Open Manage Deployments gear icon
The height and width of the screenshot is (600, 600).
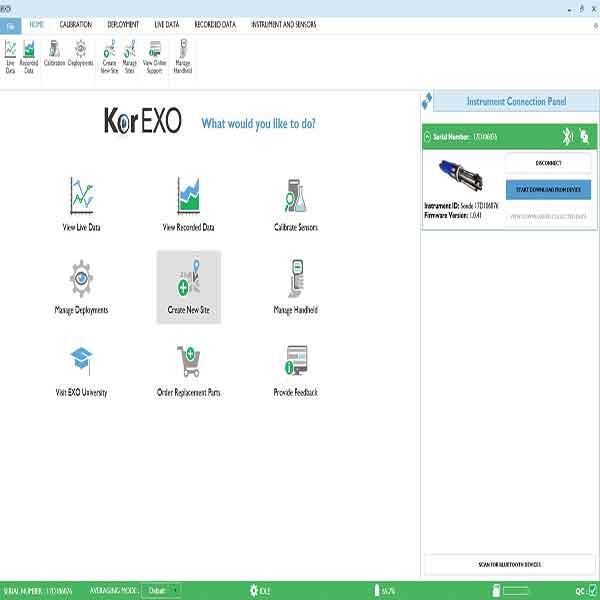(x=82, y=278)
